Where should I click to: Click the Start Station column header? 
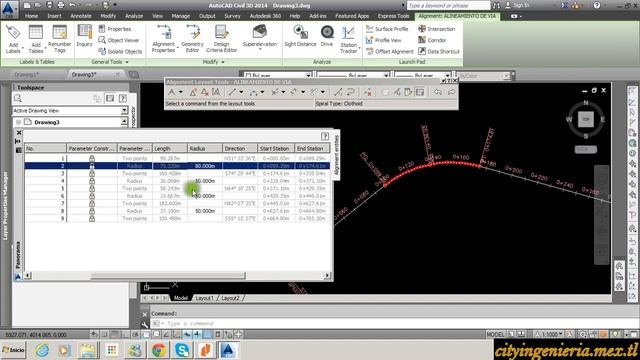(276, 149)
